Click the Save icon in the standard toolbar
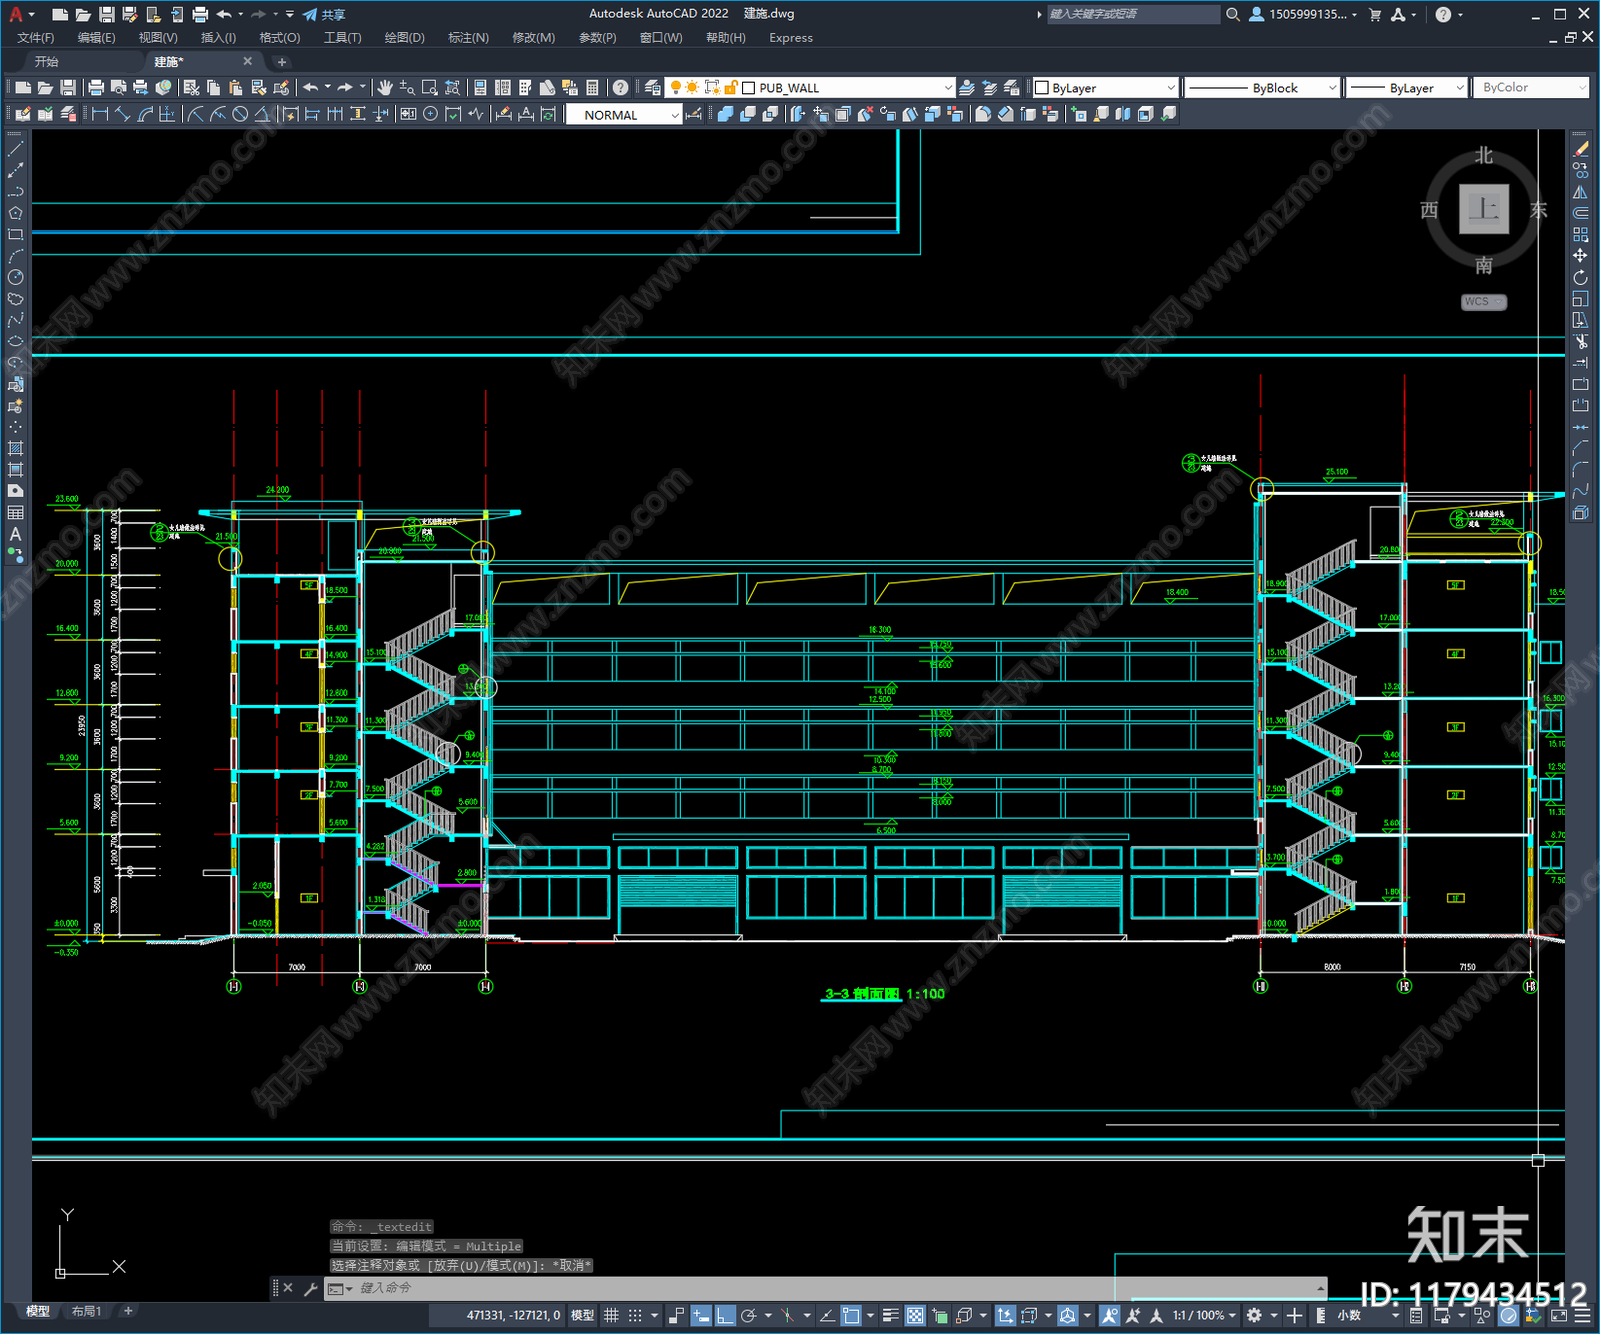 67,88
